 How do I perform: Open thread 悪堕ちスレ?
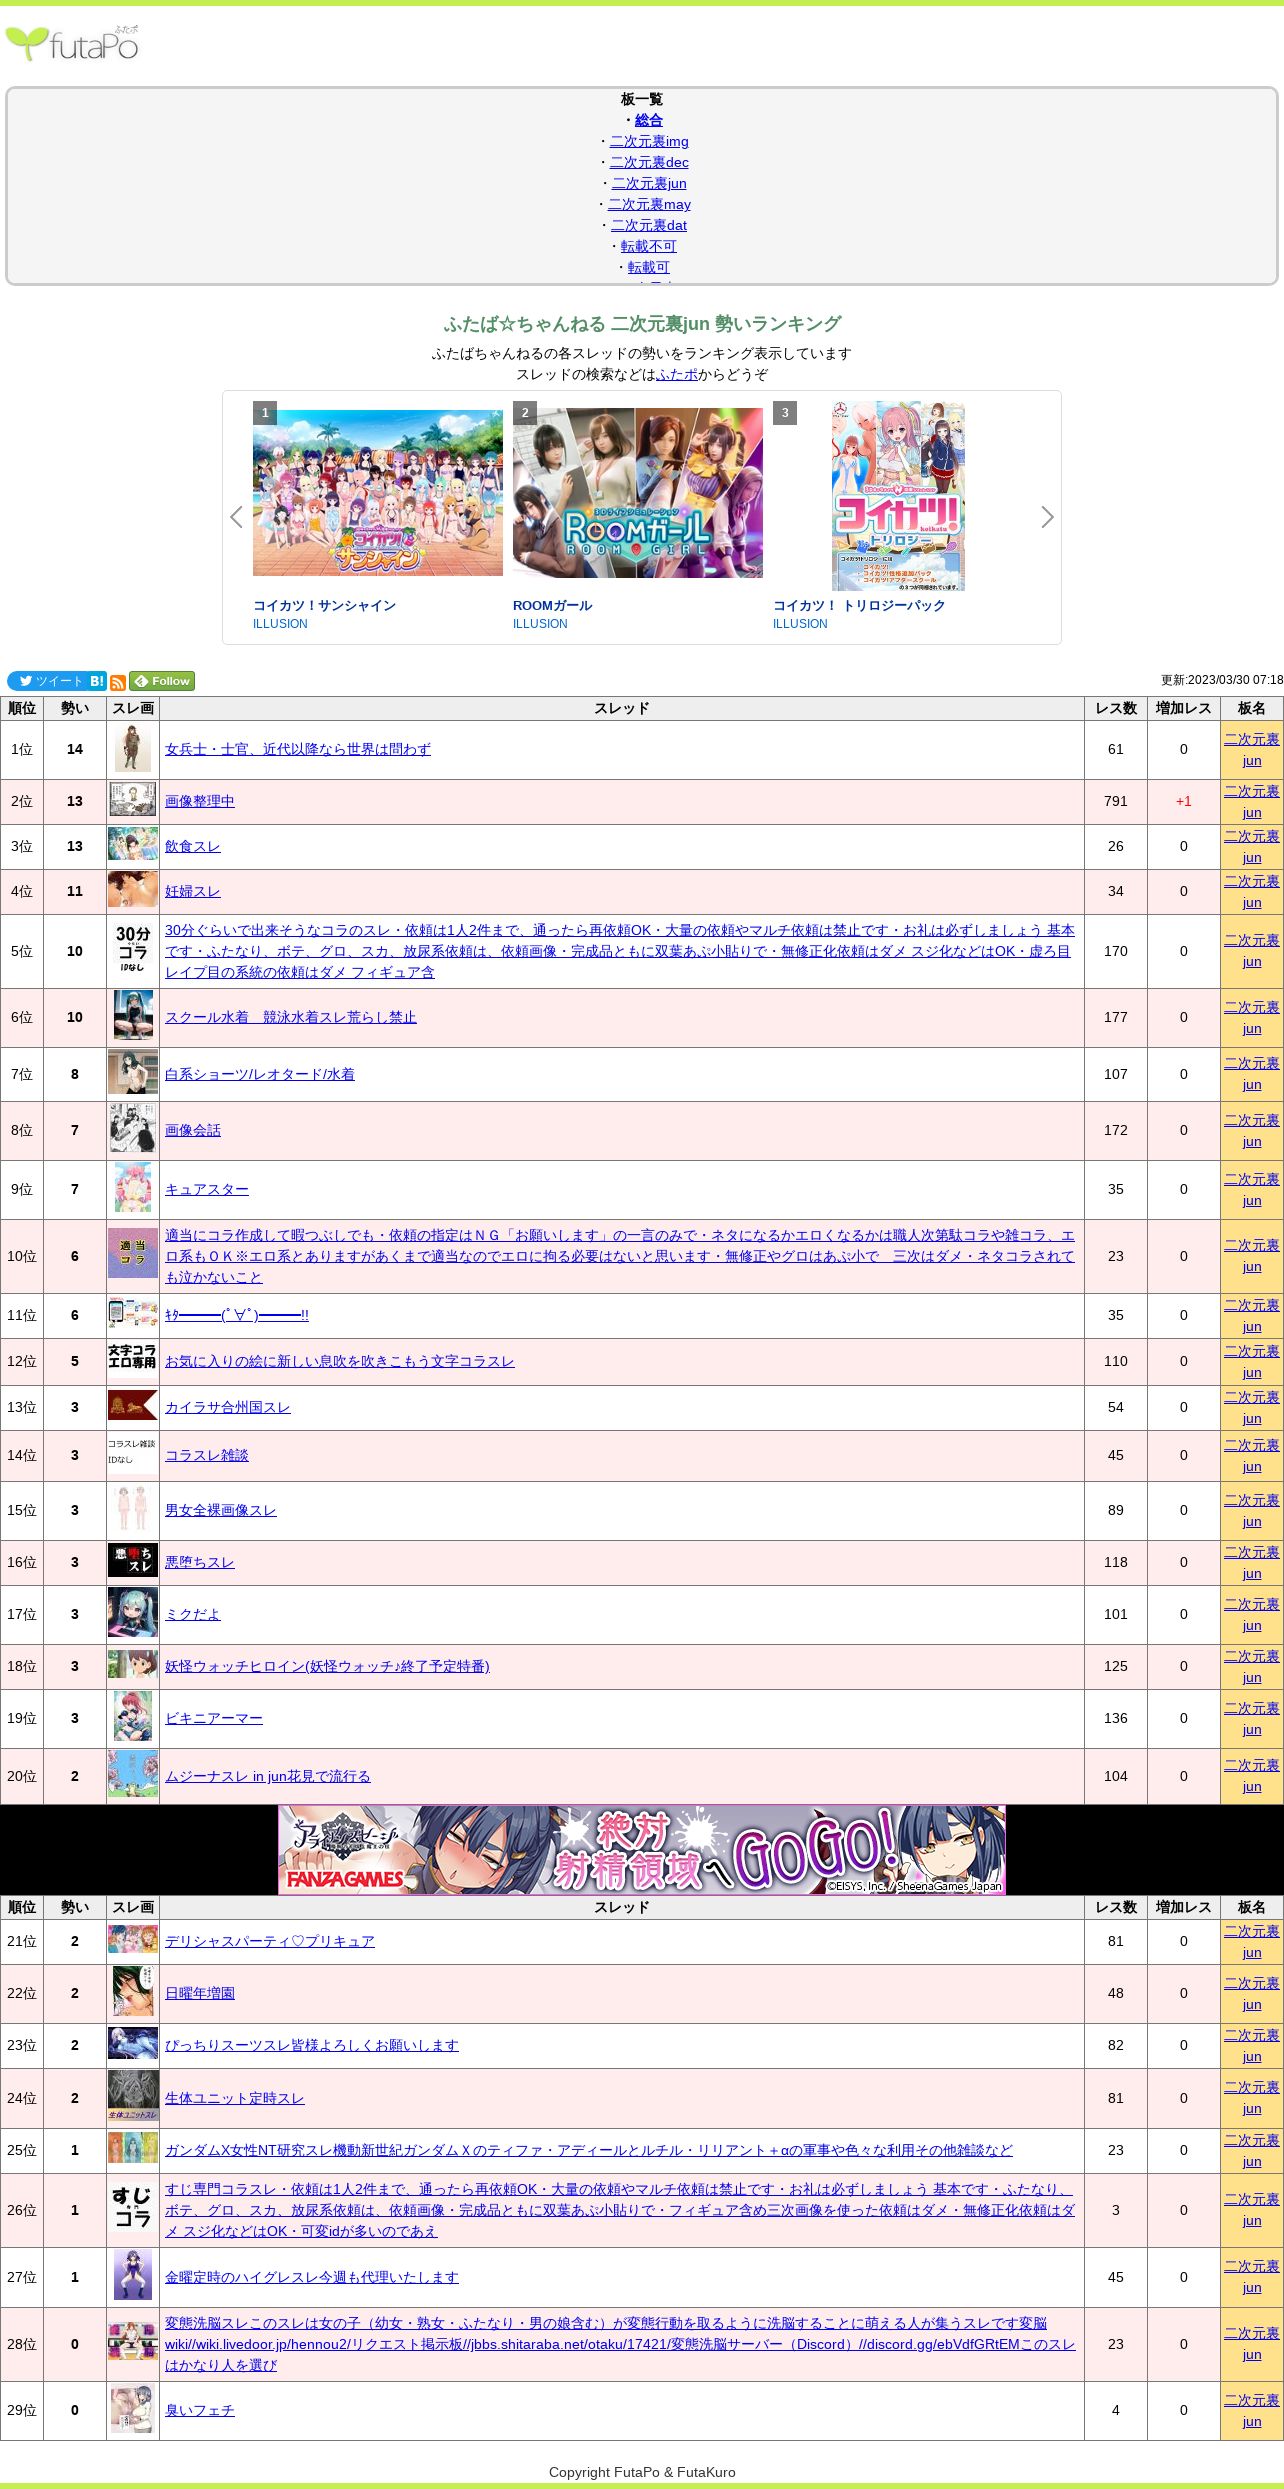coord(200,1562)
